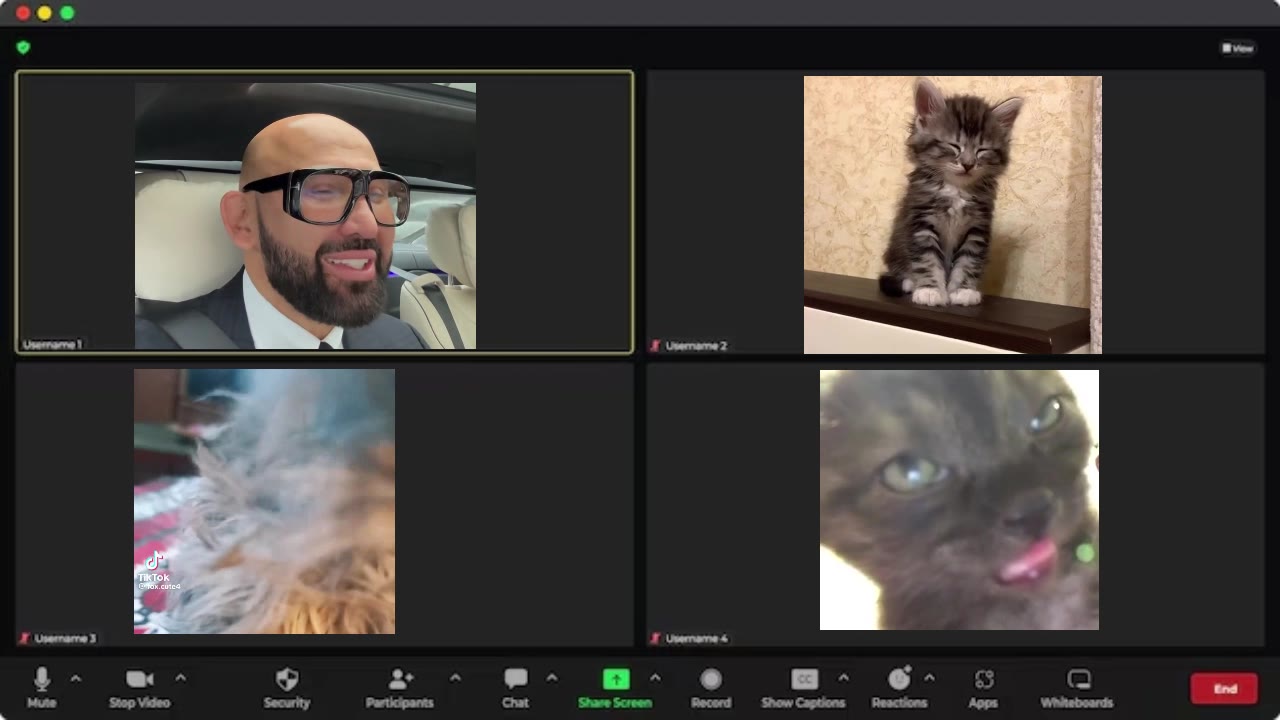Click the muted mic icon of Username 3

(x=25, y=638)
